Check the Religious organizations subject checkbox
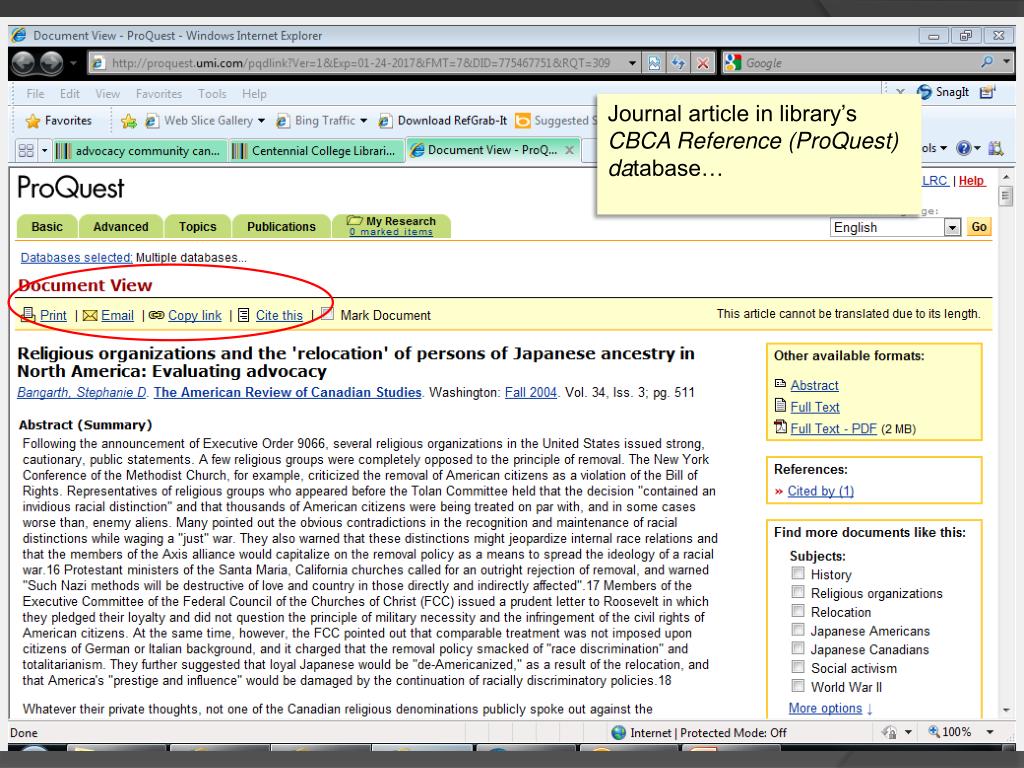 (797, 592)
